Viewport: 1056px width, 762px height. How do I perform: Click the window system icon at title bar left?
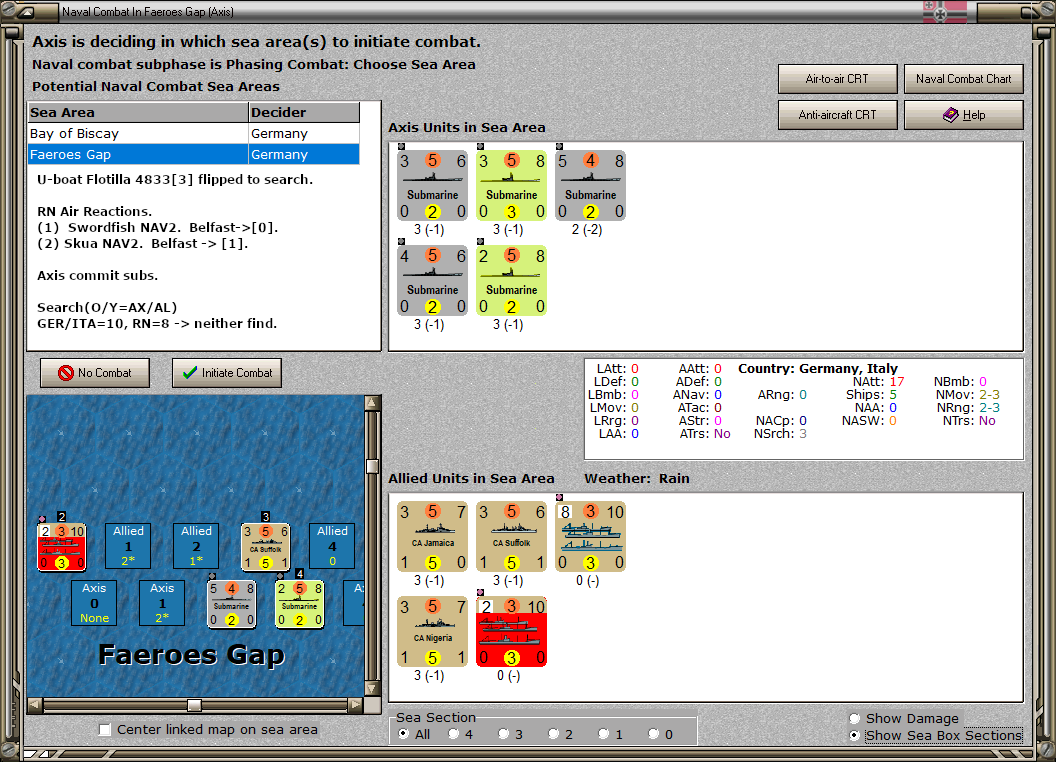point(26,11)
